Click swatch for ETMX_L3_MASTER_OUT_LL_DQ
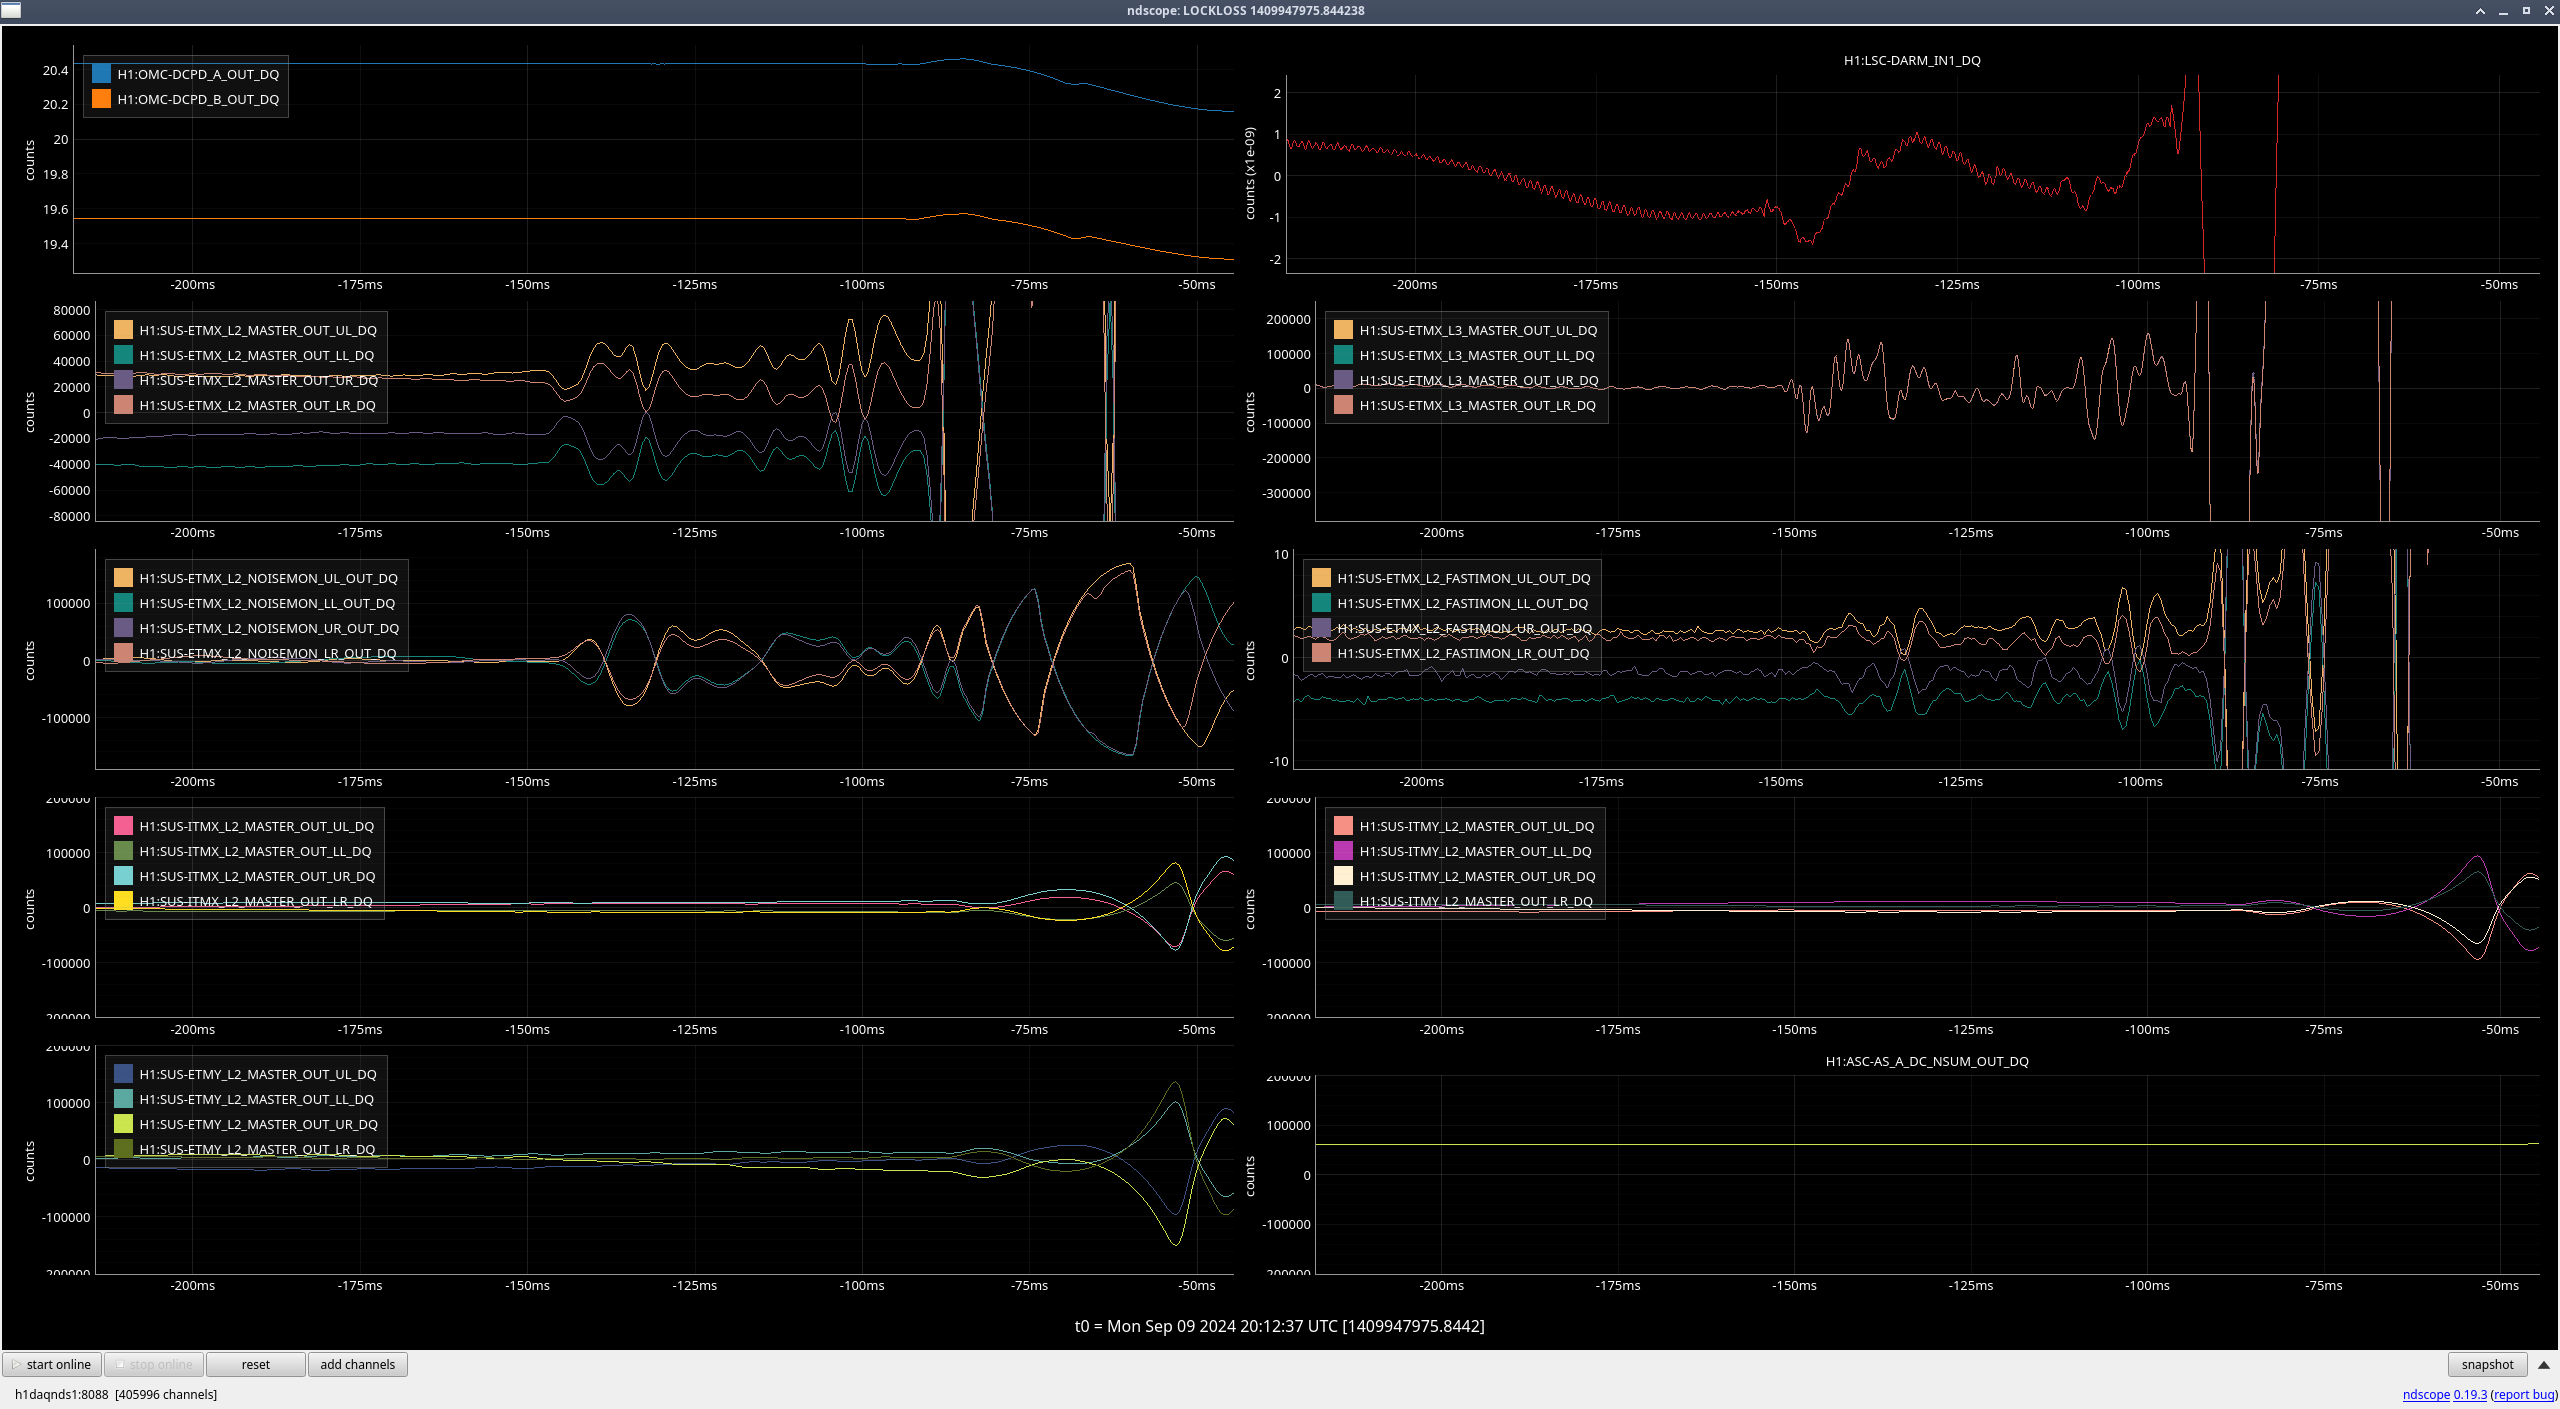The width and height of the screenshot is (2560, 1409). [1343, 355]
